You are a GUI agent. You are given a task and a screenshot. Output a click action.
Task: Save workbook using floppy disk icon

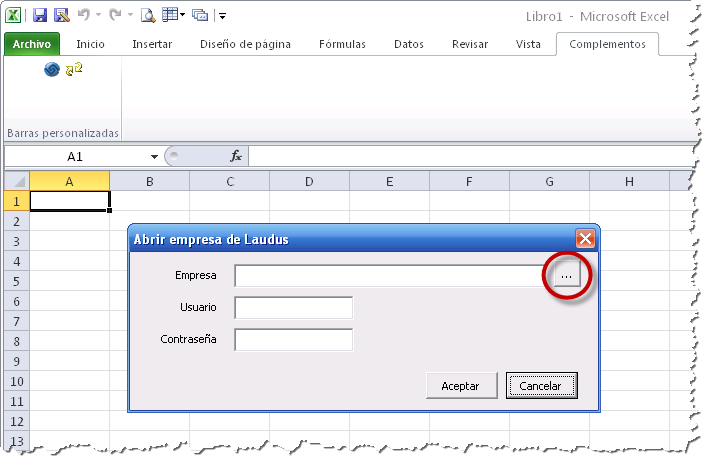point(40,15)
